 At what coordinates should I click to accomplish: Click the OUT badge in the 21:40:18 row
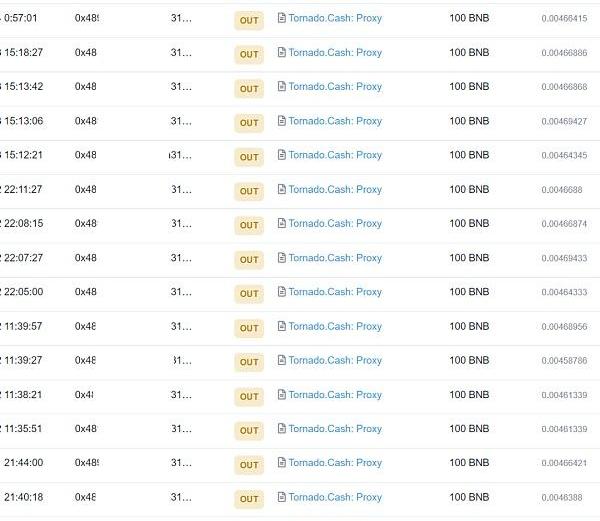249,499
